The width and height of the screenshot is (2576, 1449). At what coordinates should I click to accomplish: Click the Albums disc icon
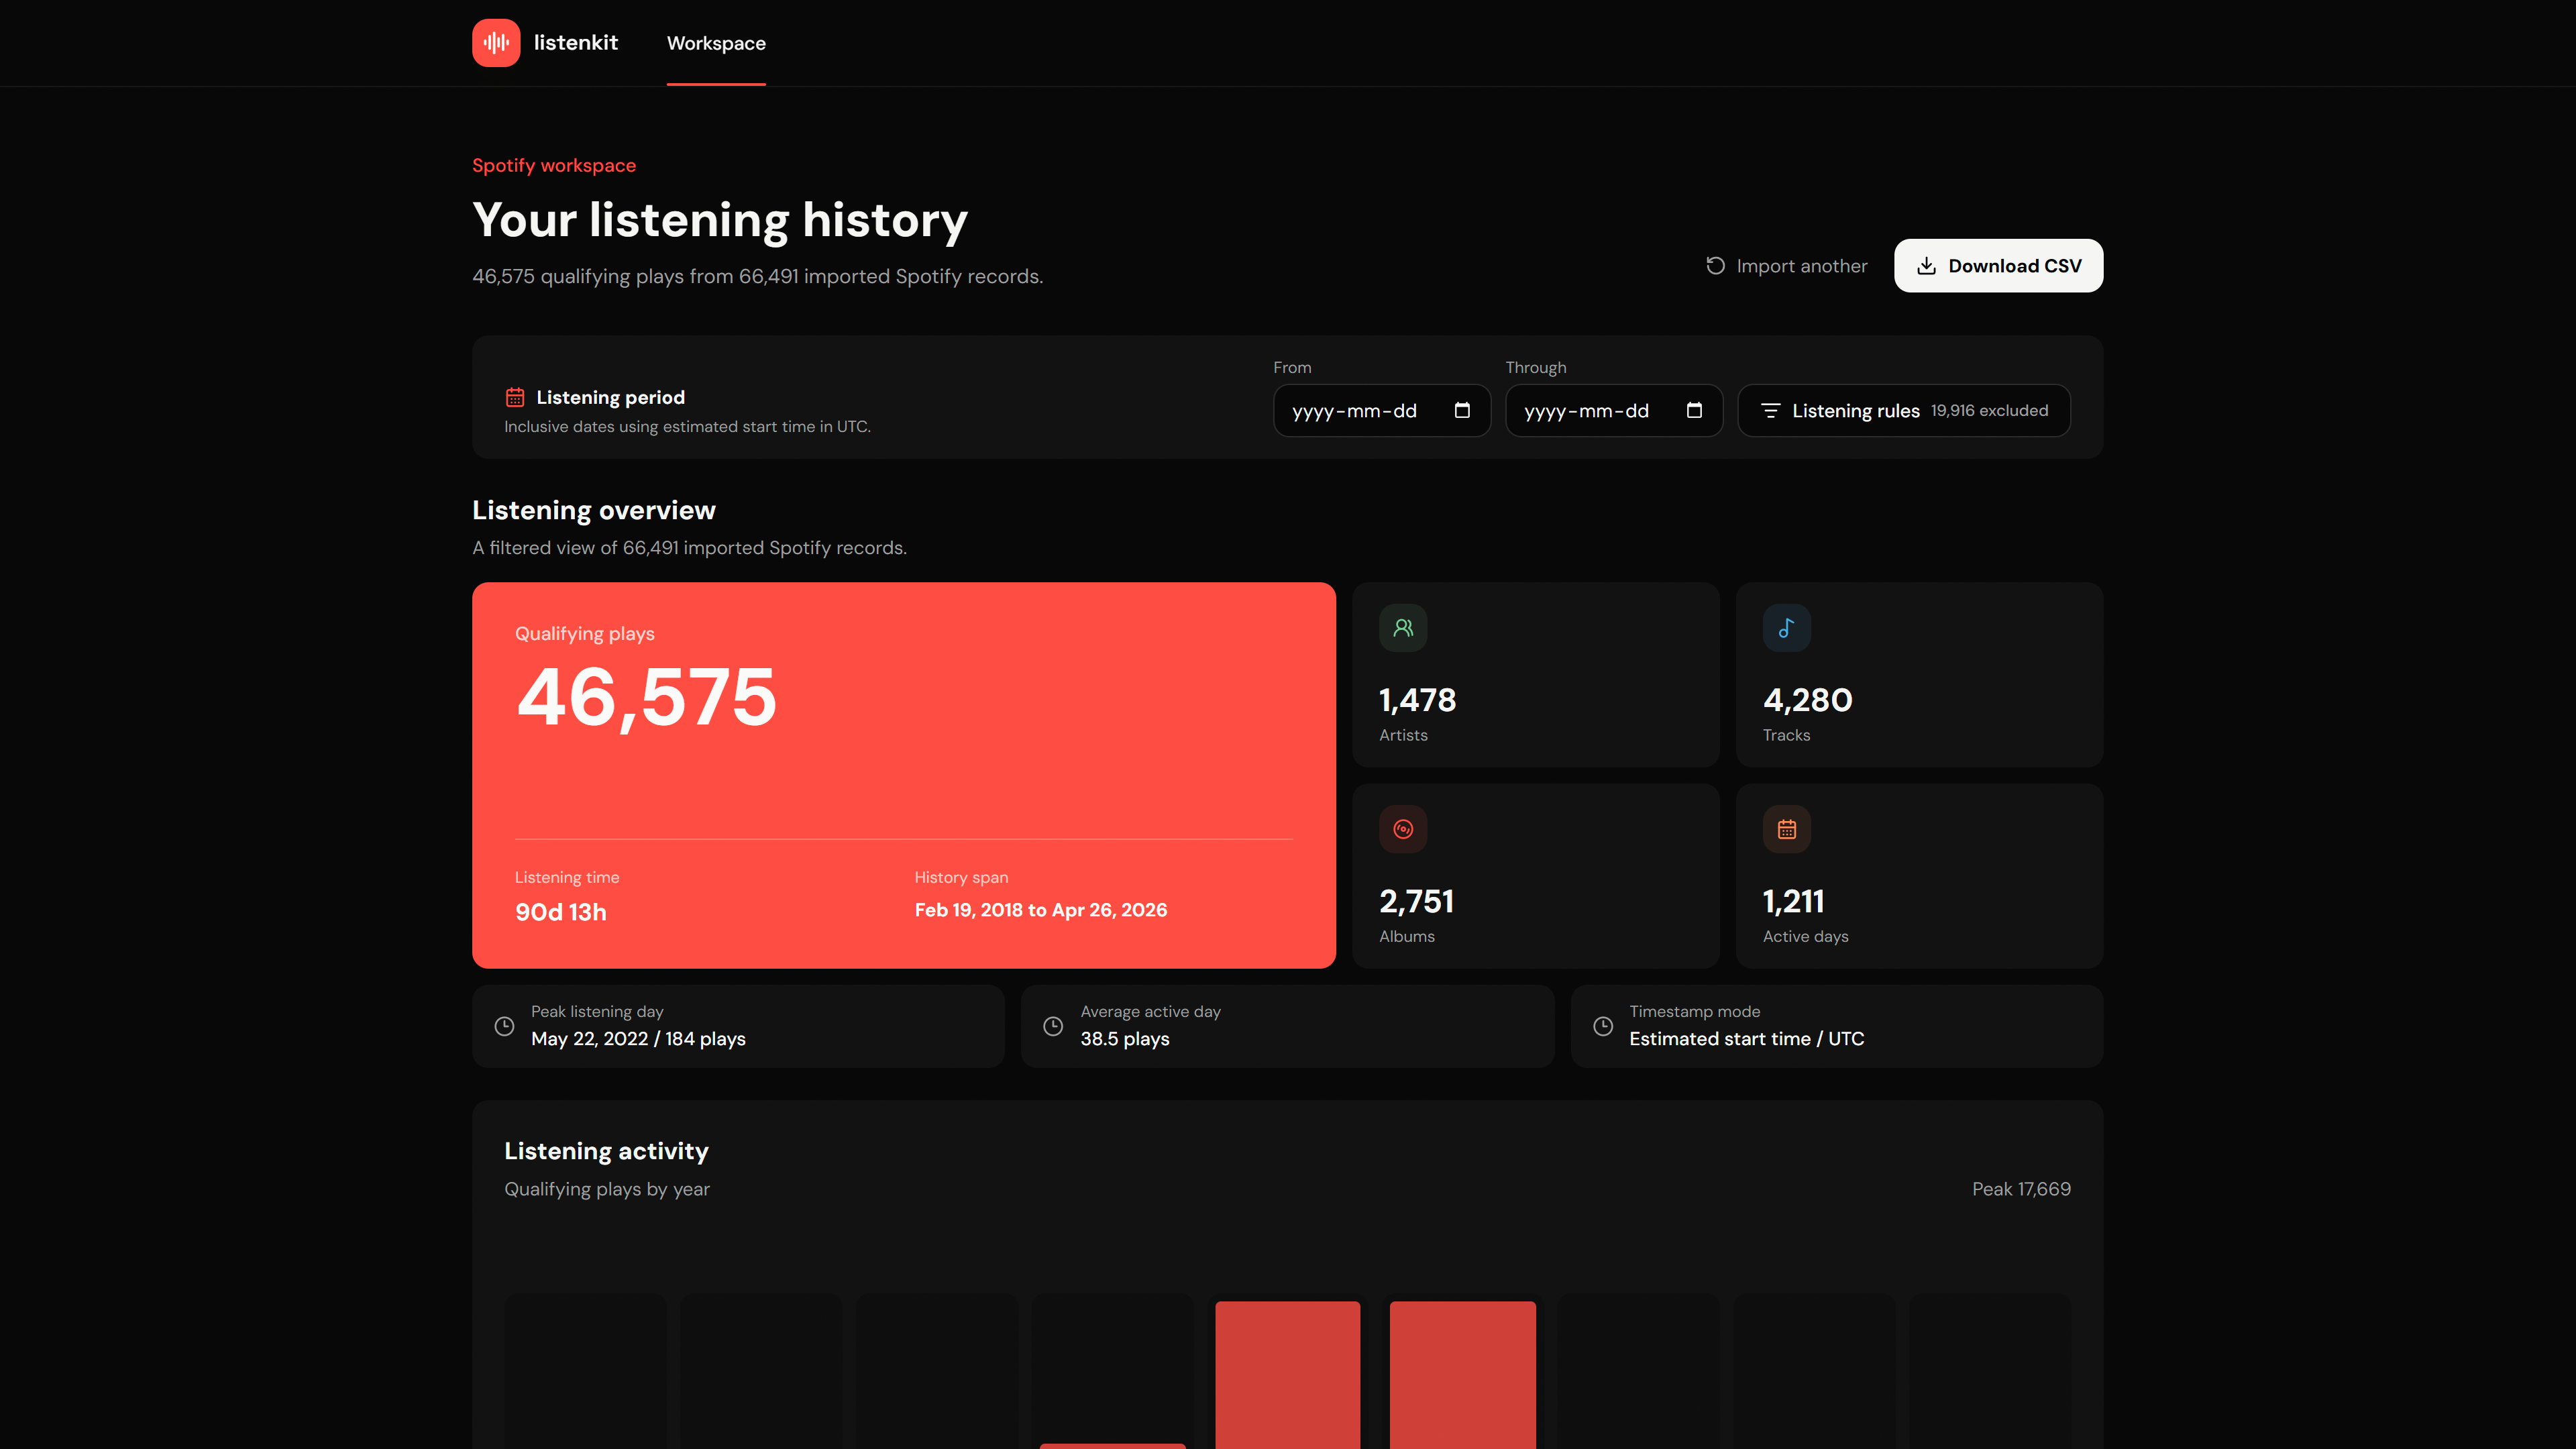[x=1403, y=829]
